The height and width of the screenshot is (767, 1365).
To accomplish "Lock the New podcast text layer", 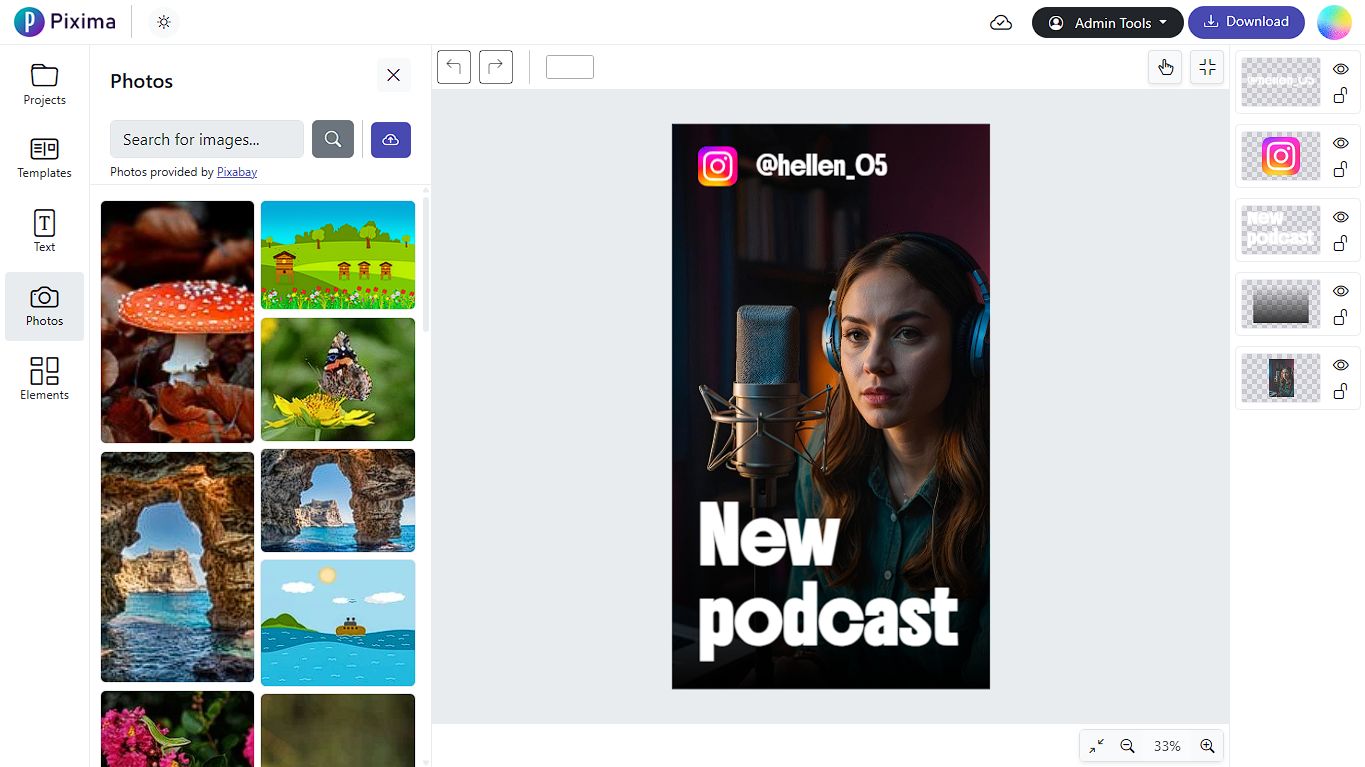I will pos(1341,243).
